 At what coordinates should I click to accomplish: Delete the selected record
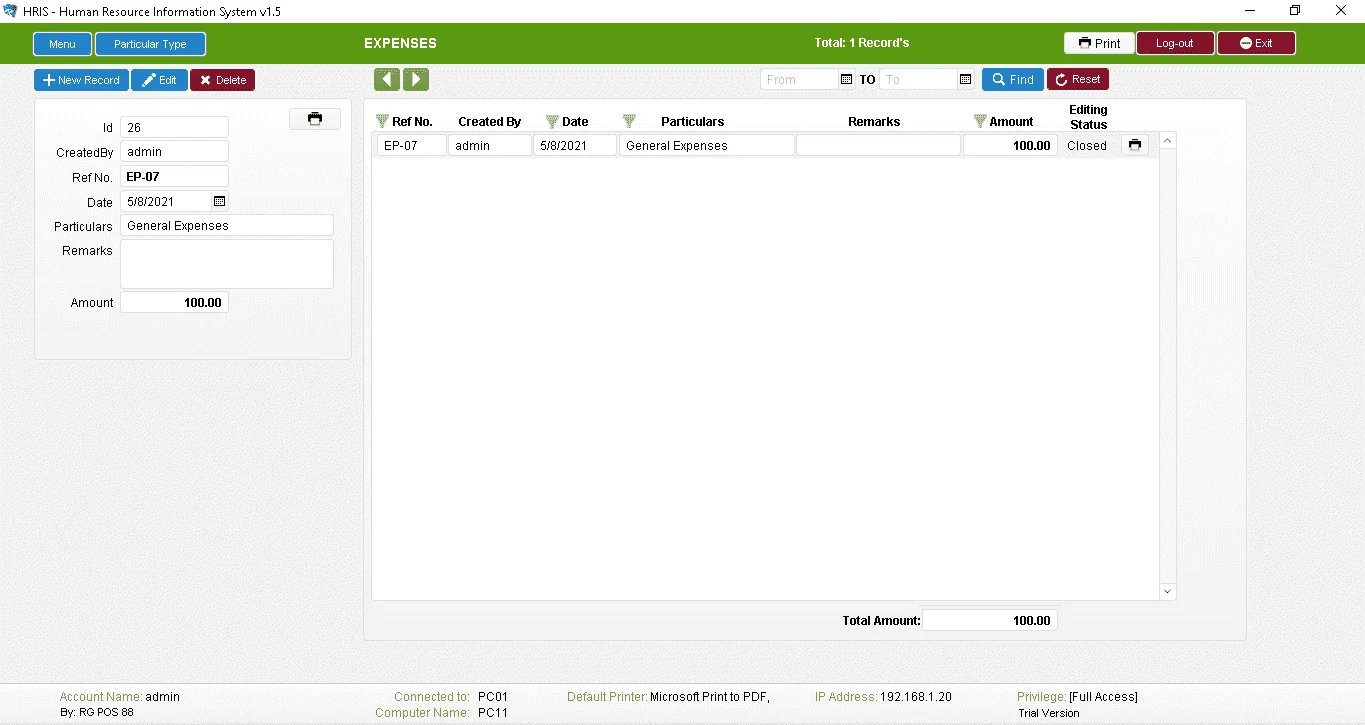tap(222, 80)
